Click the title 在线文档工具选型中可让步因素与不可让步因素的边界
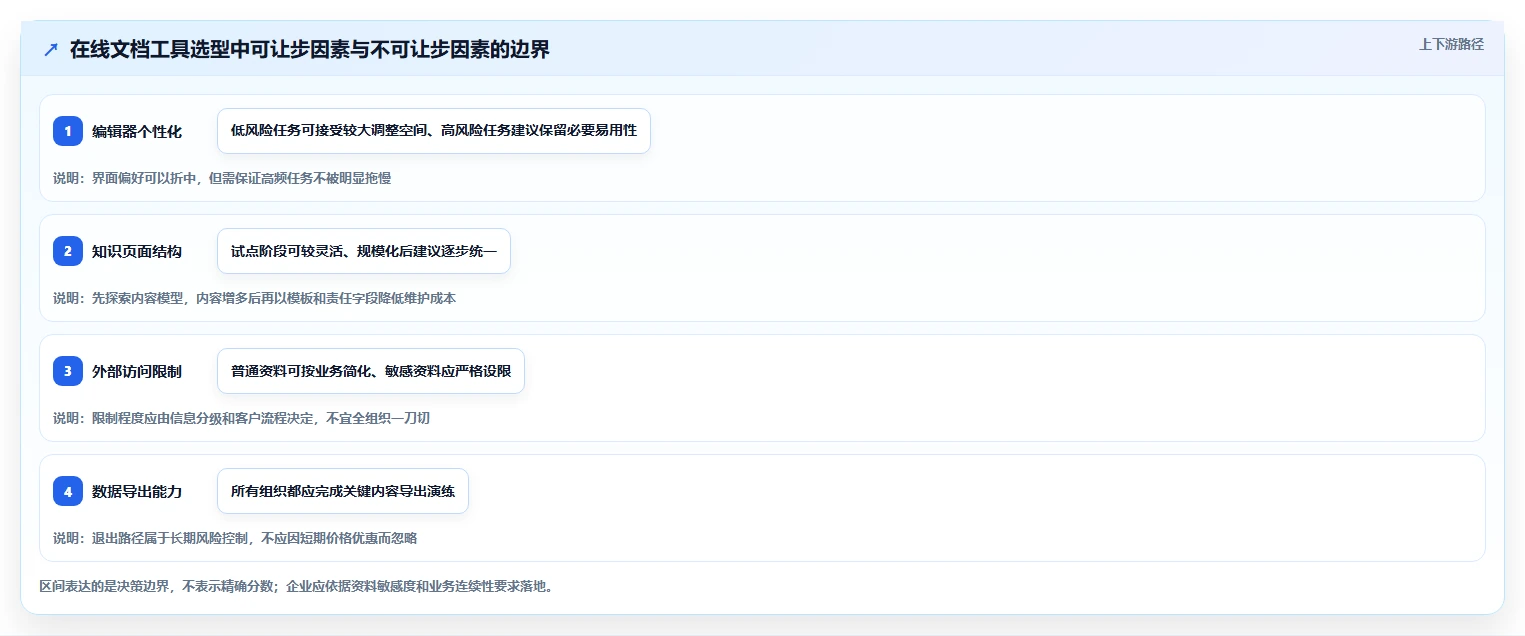Image resolution: width=1525 pixels, height=636 pixels. point(310,50)
